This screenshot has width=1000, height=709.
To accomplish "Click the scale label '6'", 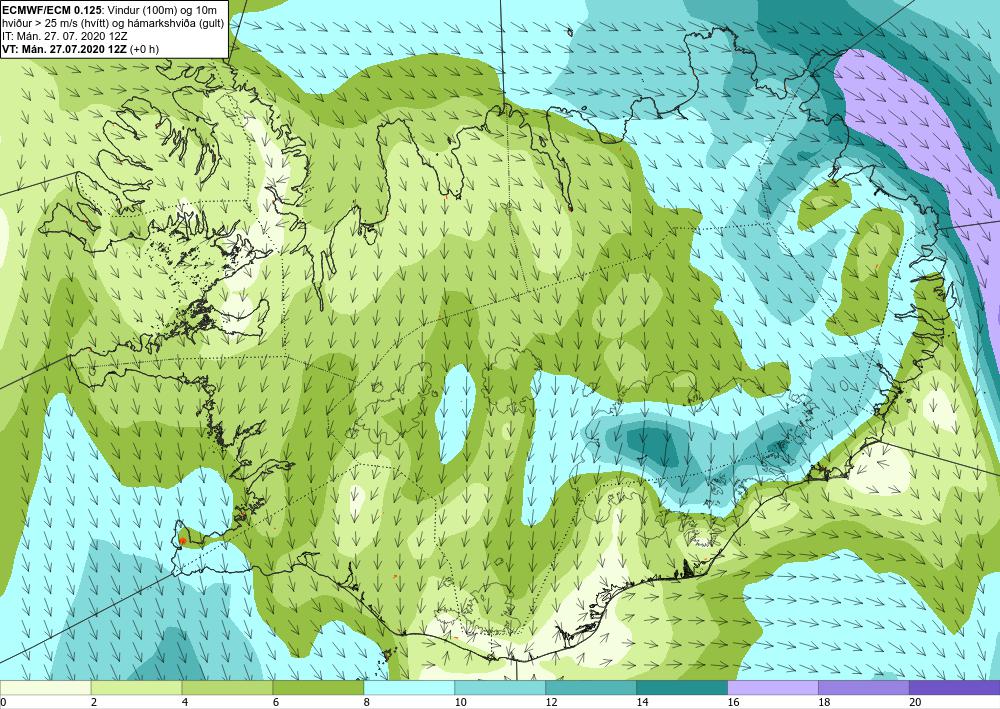I will point(276,702).
